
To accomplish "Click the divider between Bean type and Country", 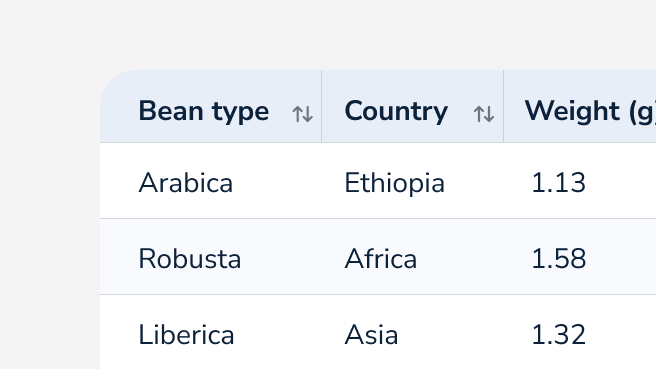I will point(321,106).
